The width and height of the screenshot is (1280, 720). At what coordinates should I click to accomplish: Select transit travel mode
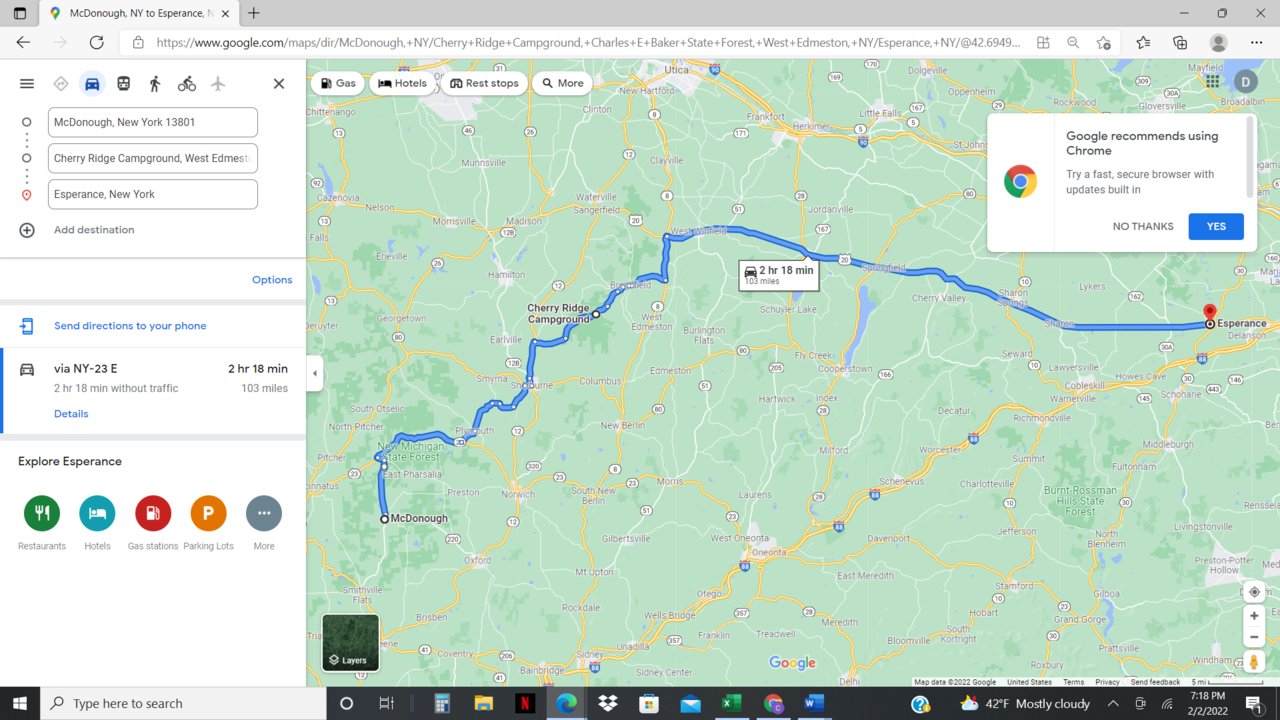click(x=123, y=84)
